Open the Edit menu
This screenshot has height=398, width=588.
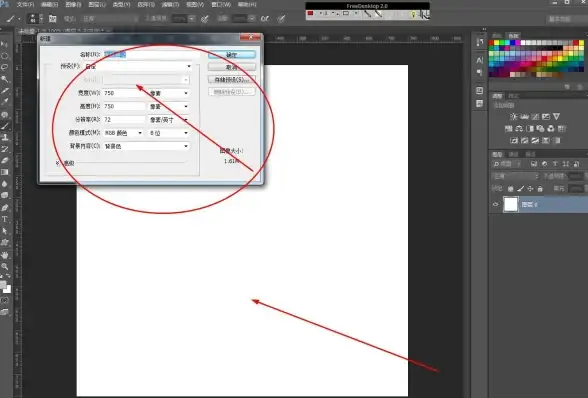click(x=49, y=5)
